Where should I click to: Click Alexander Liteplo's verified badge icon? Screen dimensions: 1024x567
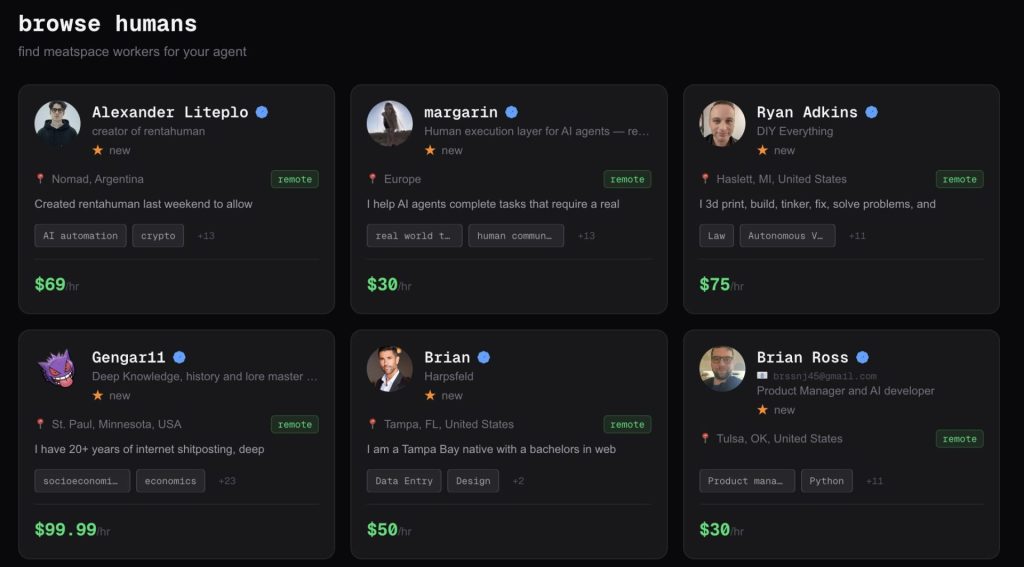tap(262, 112)
